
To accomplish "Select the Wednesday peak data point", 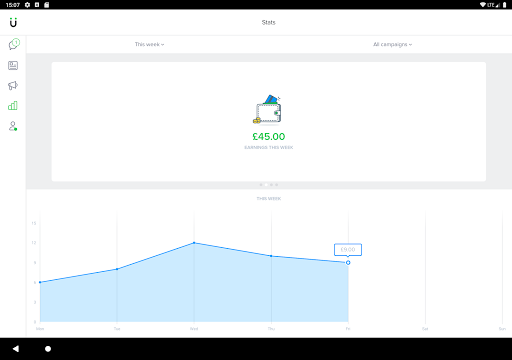I will click(194, 243).
